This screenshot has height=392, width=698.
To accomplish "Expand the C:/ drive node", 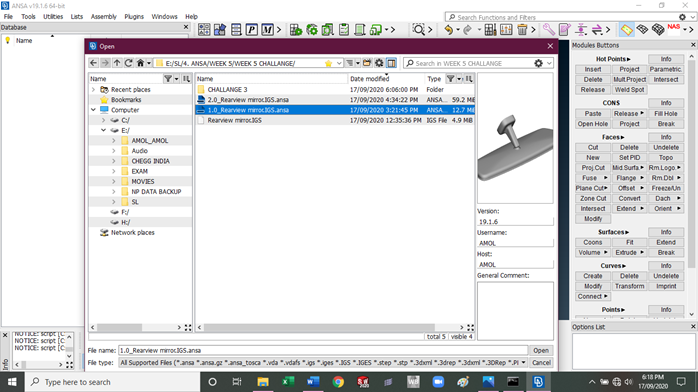I will [x=103, y=120].
